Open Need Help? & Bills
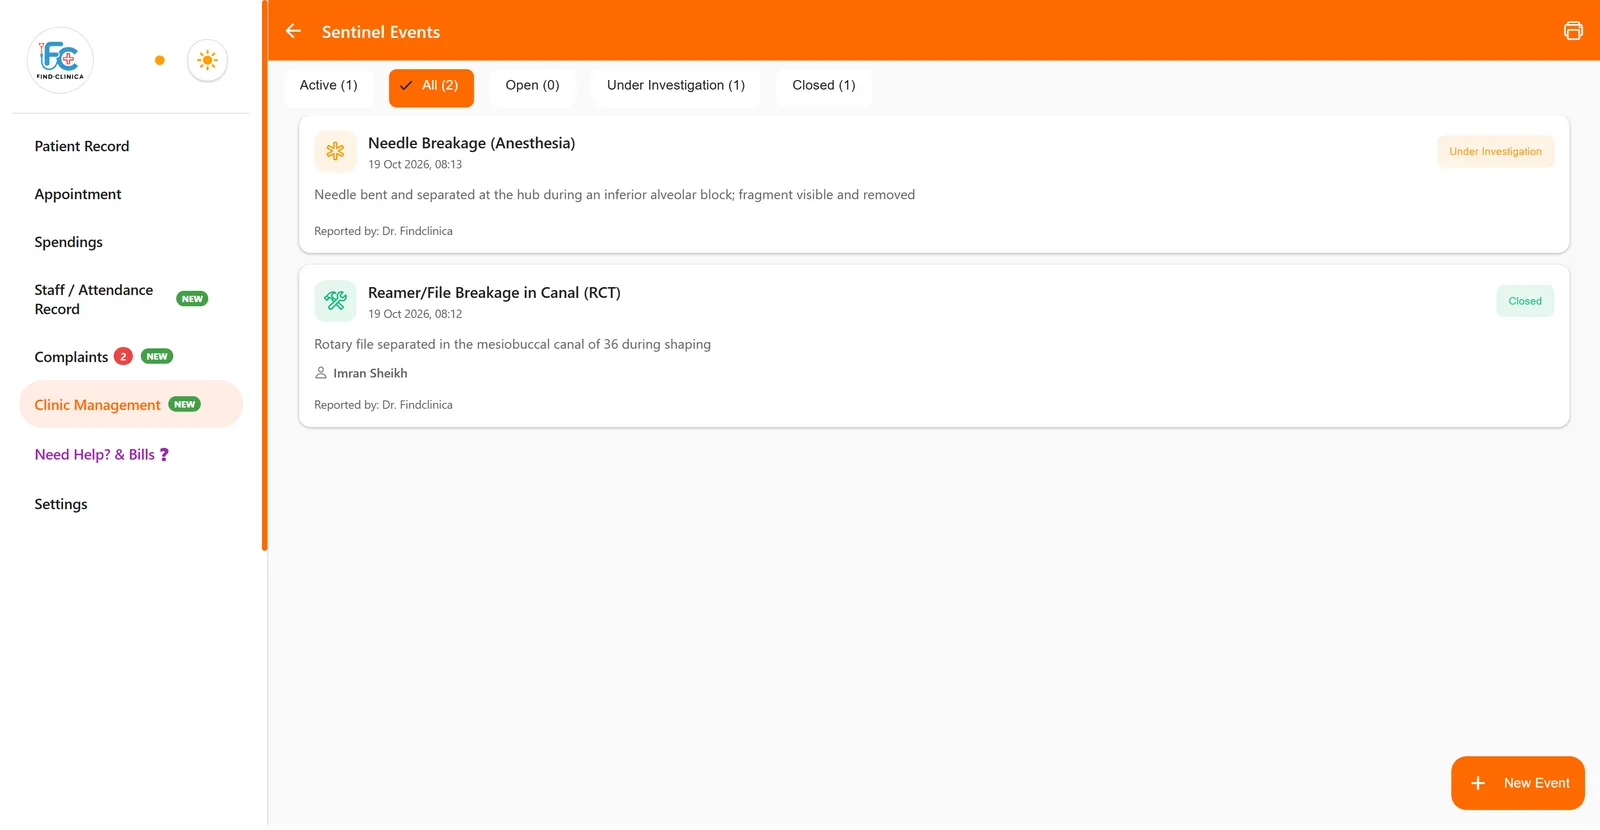This screenshot has width=1600, height=830. point(101,455)
